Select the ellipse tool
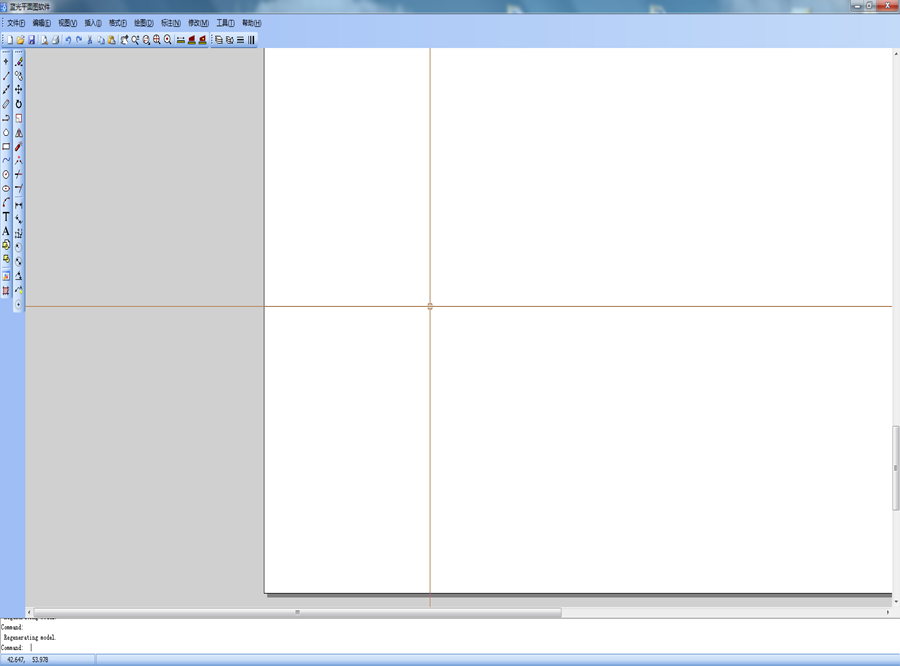Screen dimensions: 900x666 (6, 188)
